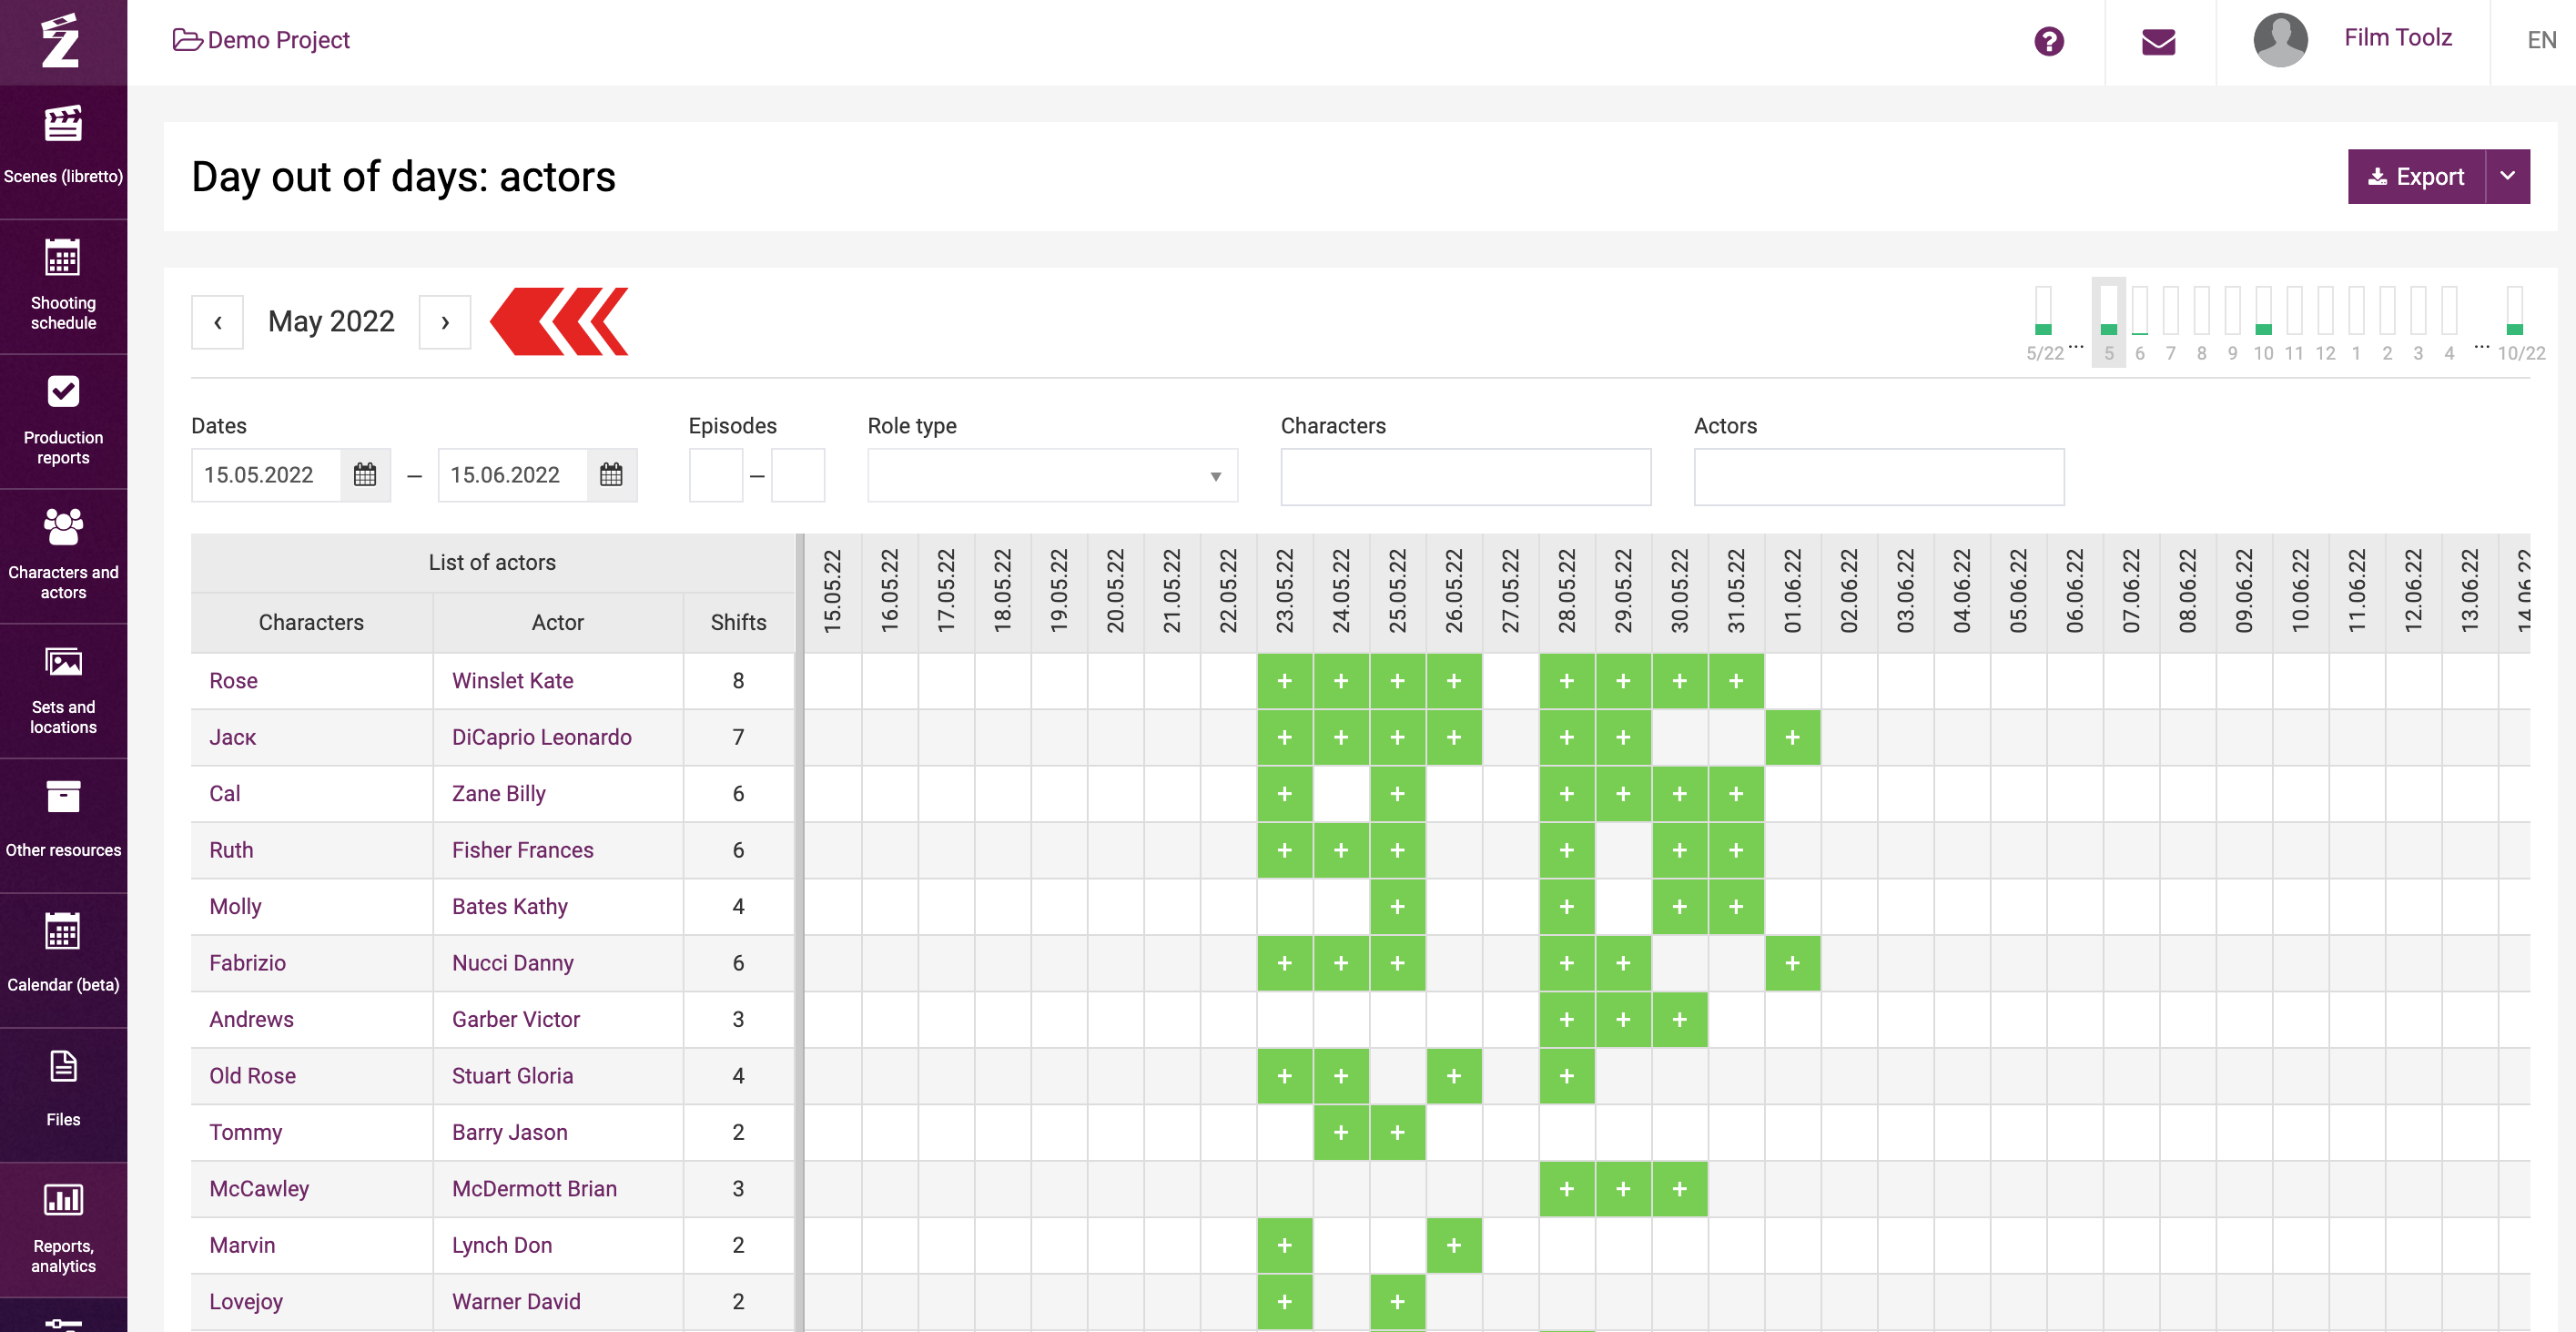Click into the Actors filter field
This screenshot has height=1332, width=2576.
tap(1879, 477)
